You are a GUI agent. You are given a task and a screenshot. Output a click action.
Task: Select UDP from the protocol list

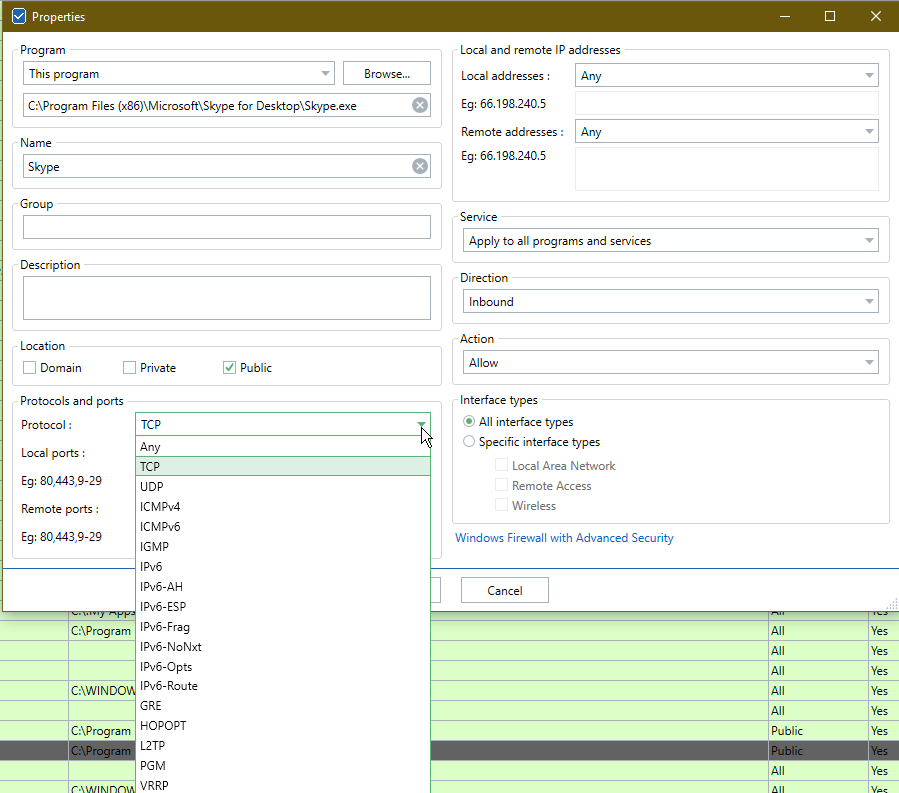coord(151,486)
